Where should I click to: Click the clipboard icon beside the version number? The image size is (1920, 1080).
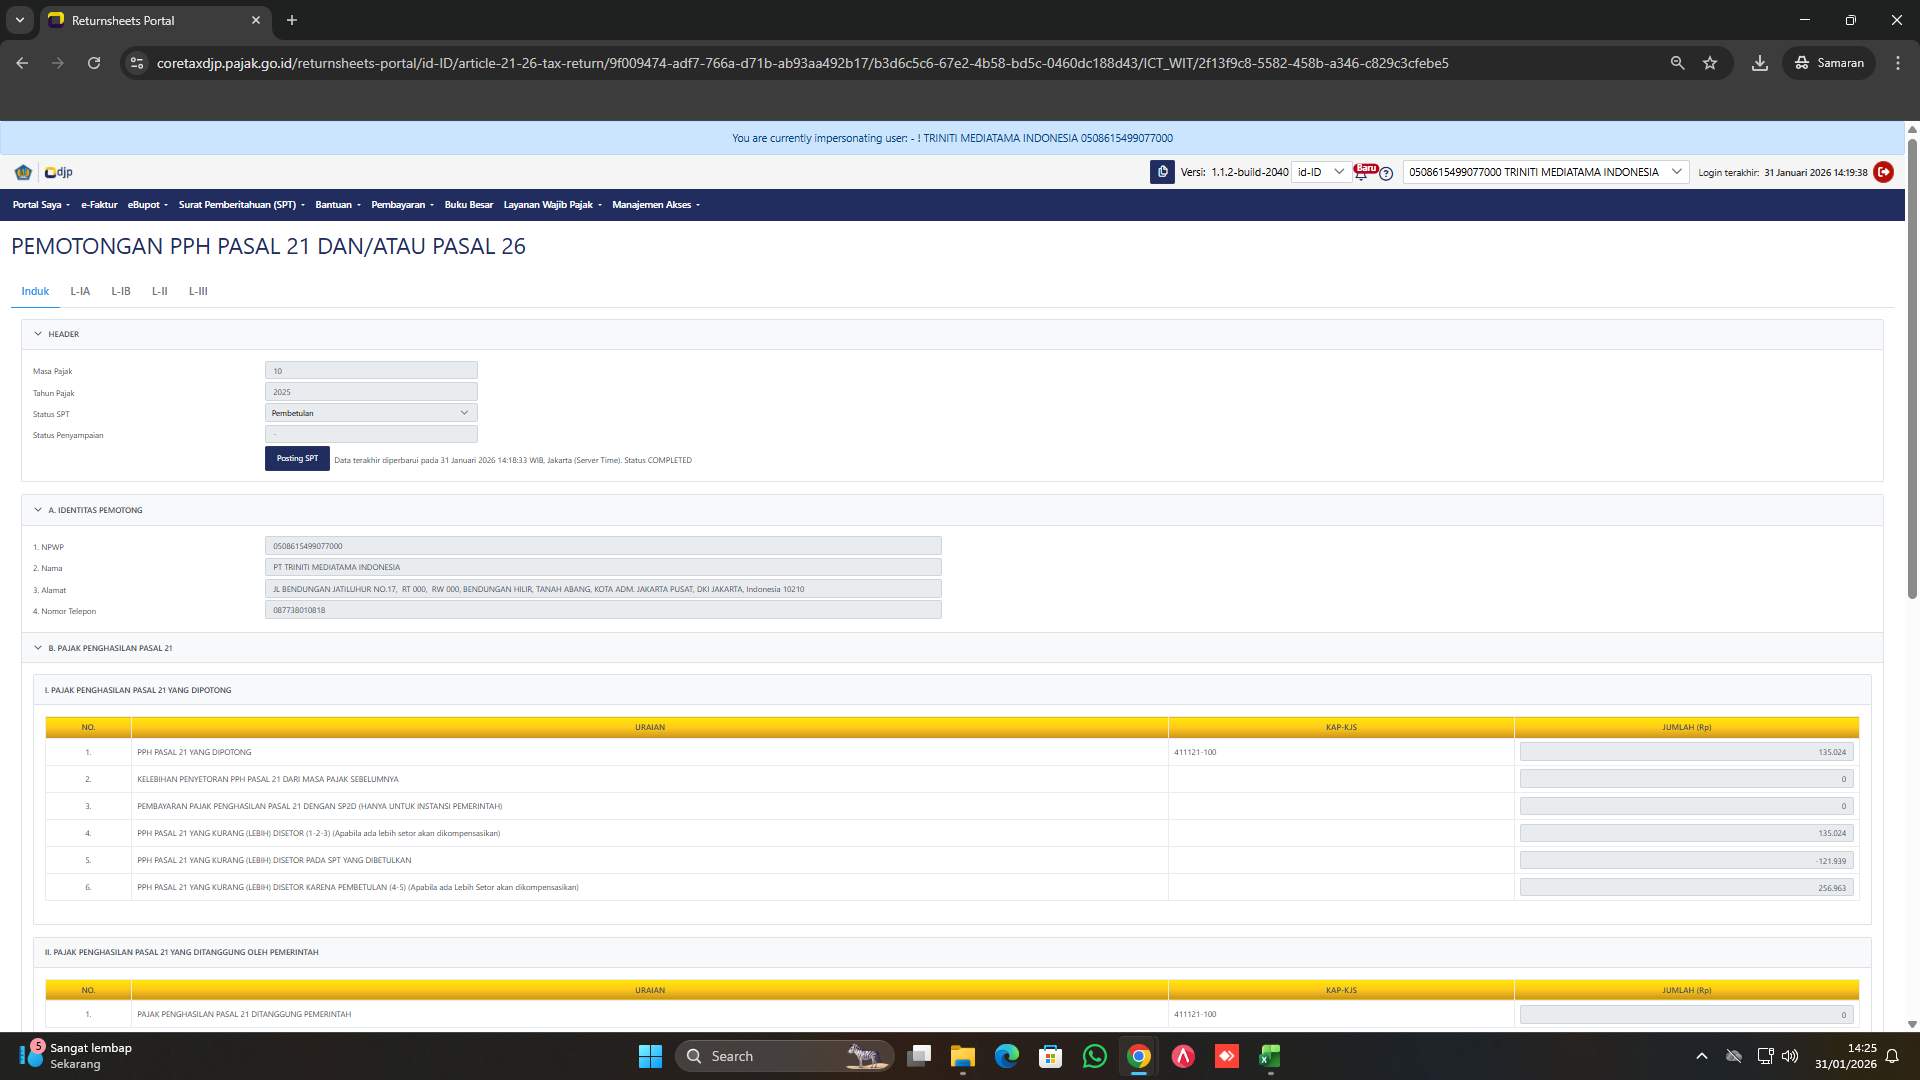pyautogui.click(x=1162, y=172)
